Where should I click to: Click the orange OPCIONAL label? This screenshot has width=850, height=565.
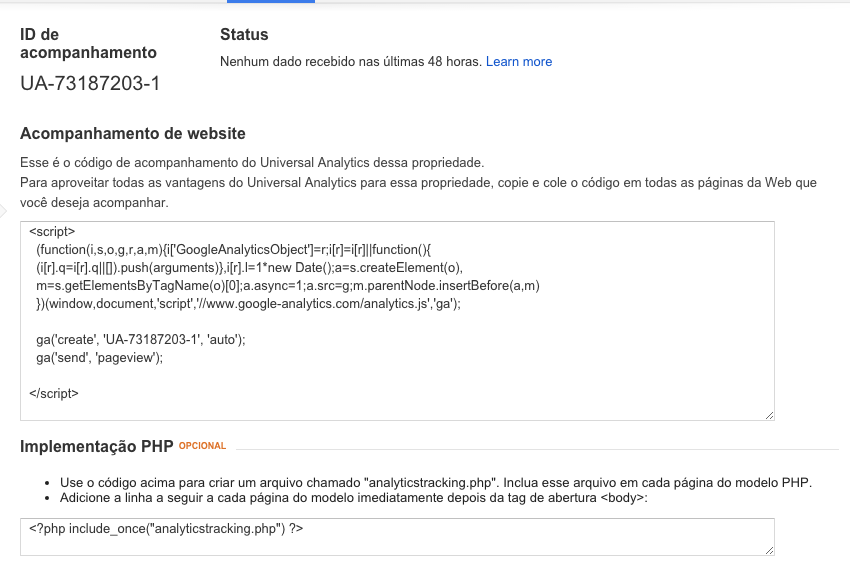coord(203,446)
